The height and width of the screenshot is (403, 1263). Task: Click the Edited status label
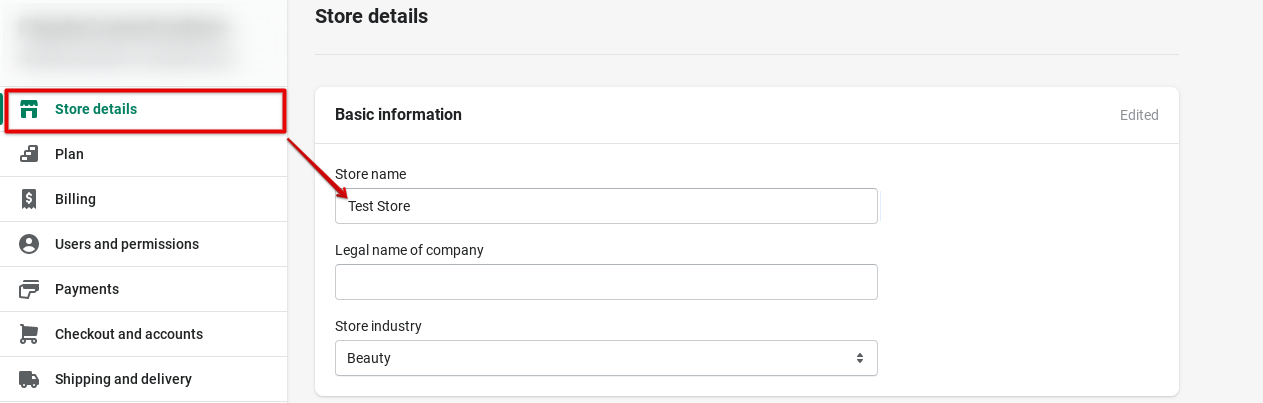coord(1138,115)
